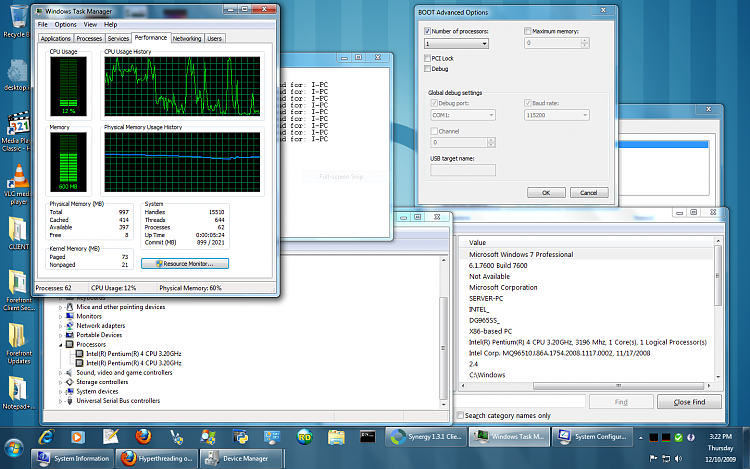Open the Options menu in Task Manager
This screenshot has height=469, width=750.
66,24
